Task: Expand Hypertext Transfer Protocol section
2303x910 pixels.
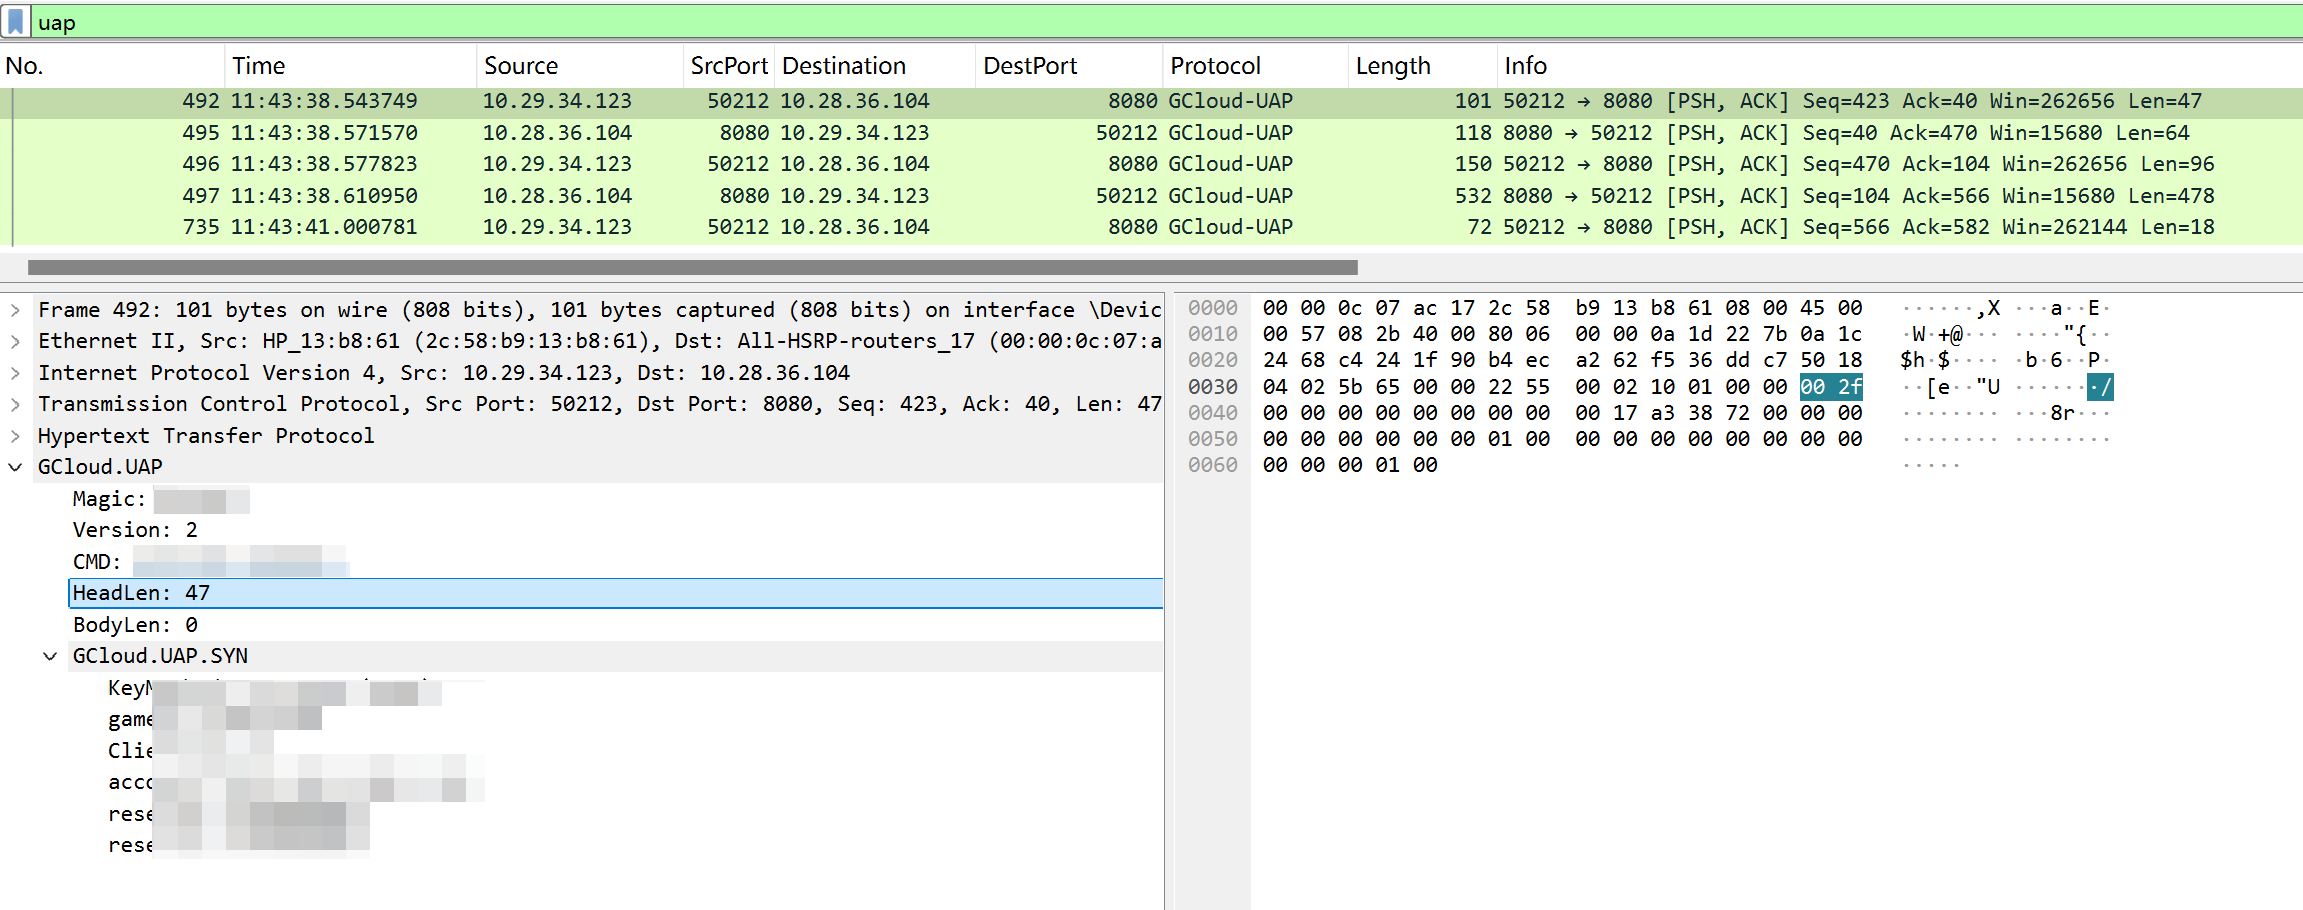Action: [15, 436]
